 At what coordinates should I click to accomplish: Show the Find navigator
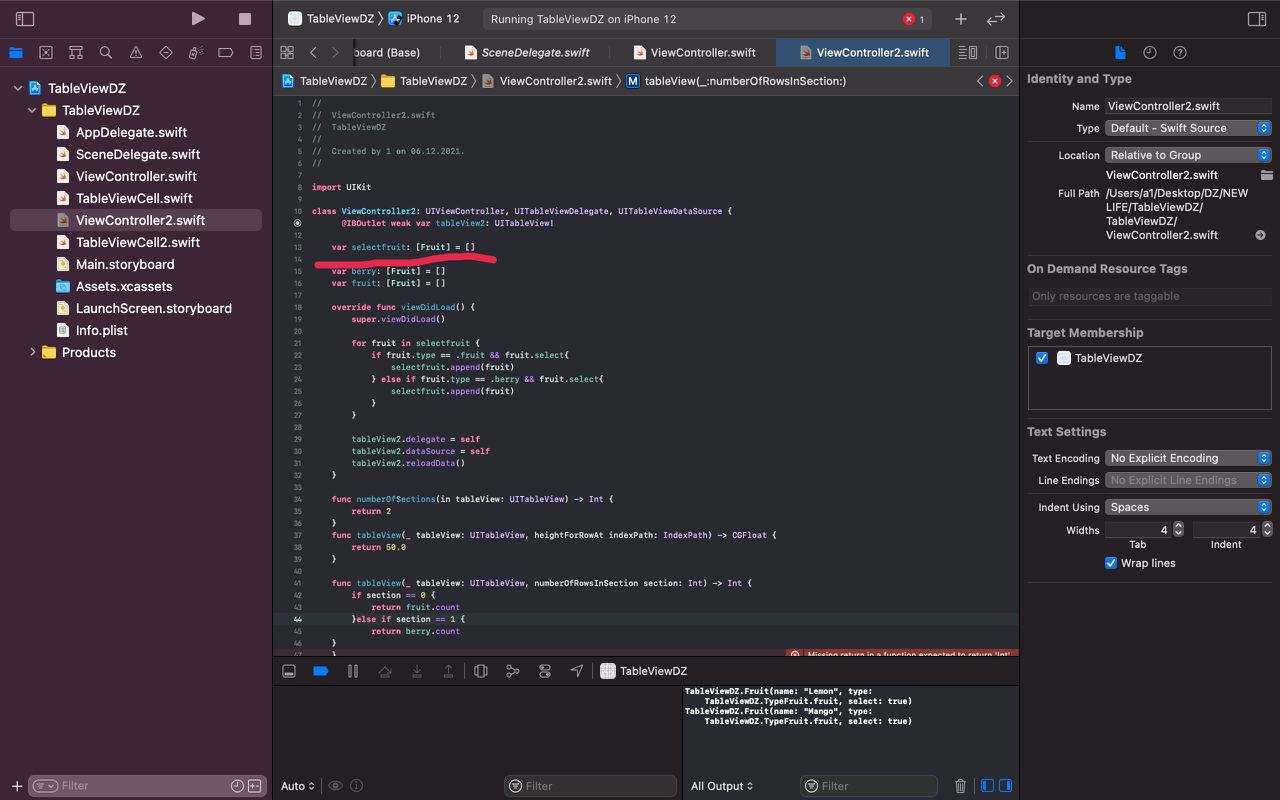click(x=106, y=52)
